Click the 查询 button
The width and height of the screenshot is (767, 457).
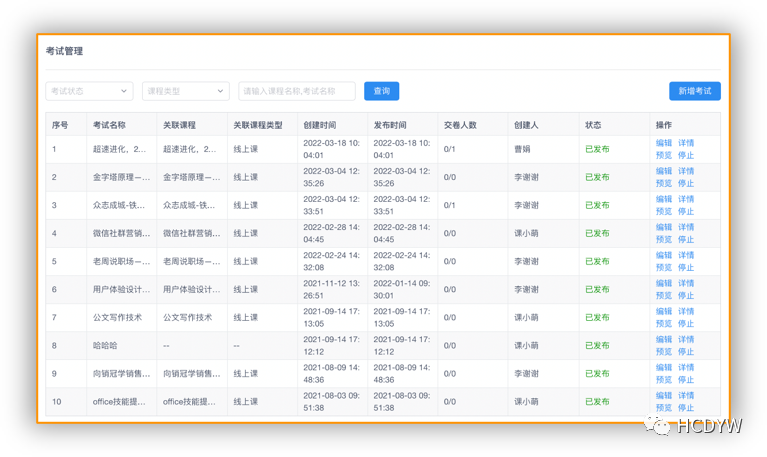click(x=382, y=91)
